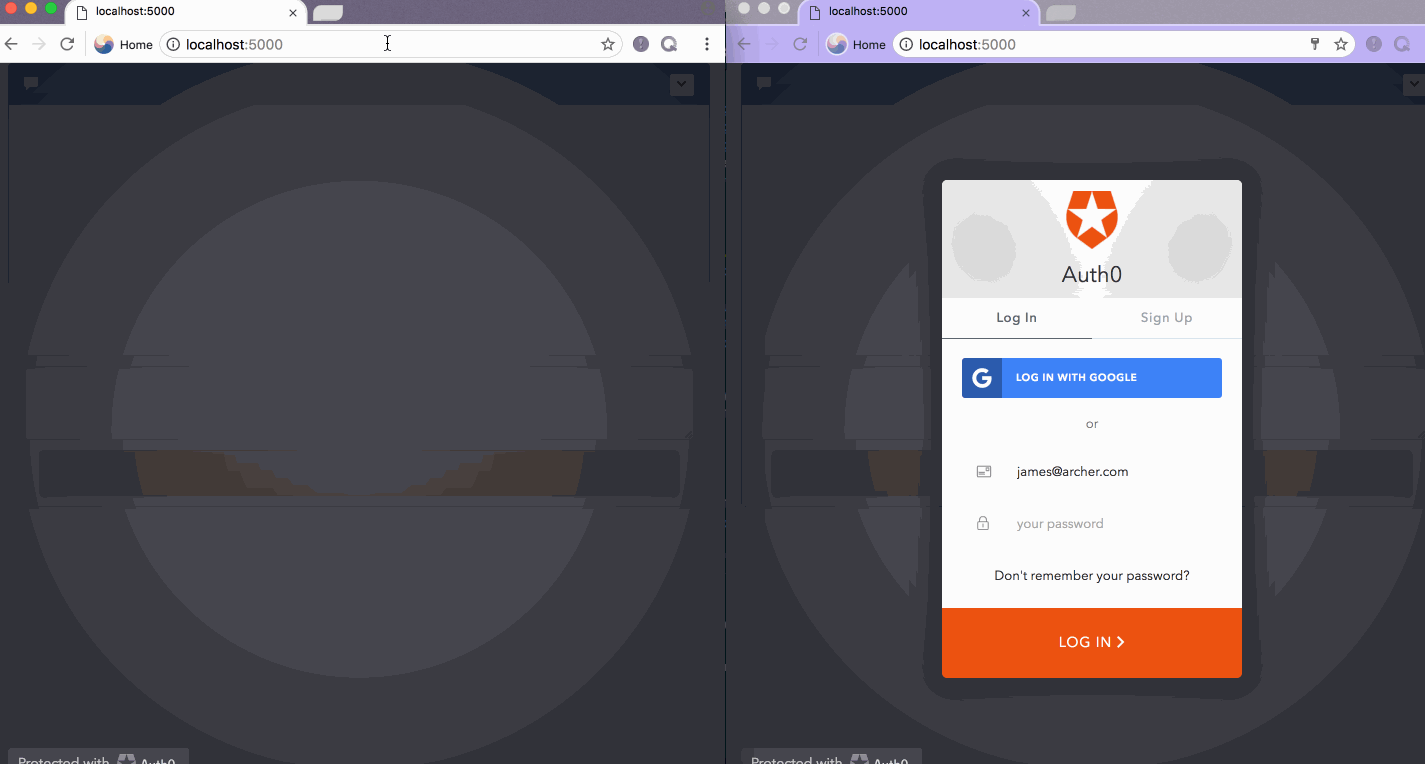1425x764 pixels.
Task: Switch to the Log In tab
Action: 1017,318
